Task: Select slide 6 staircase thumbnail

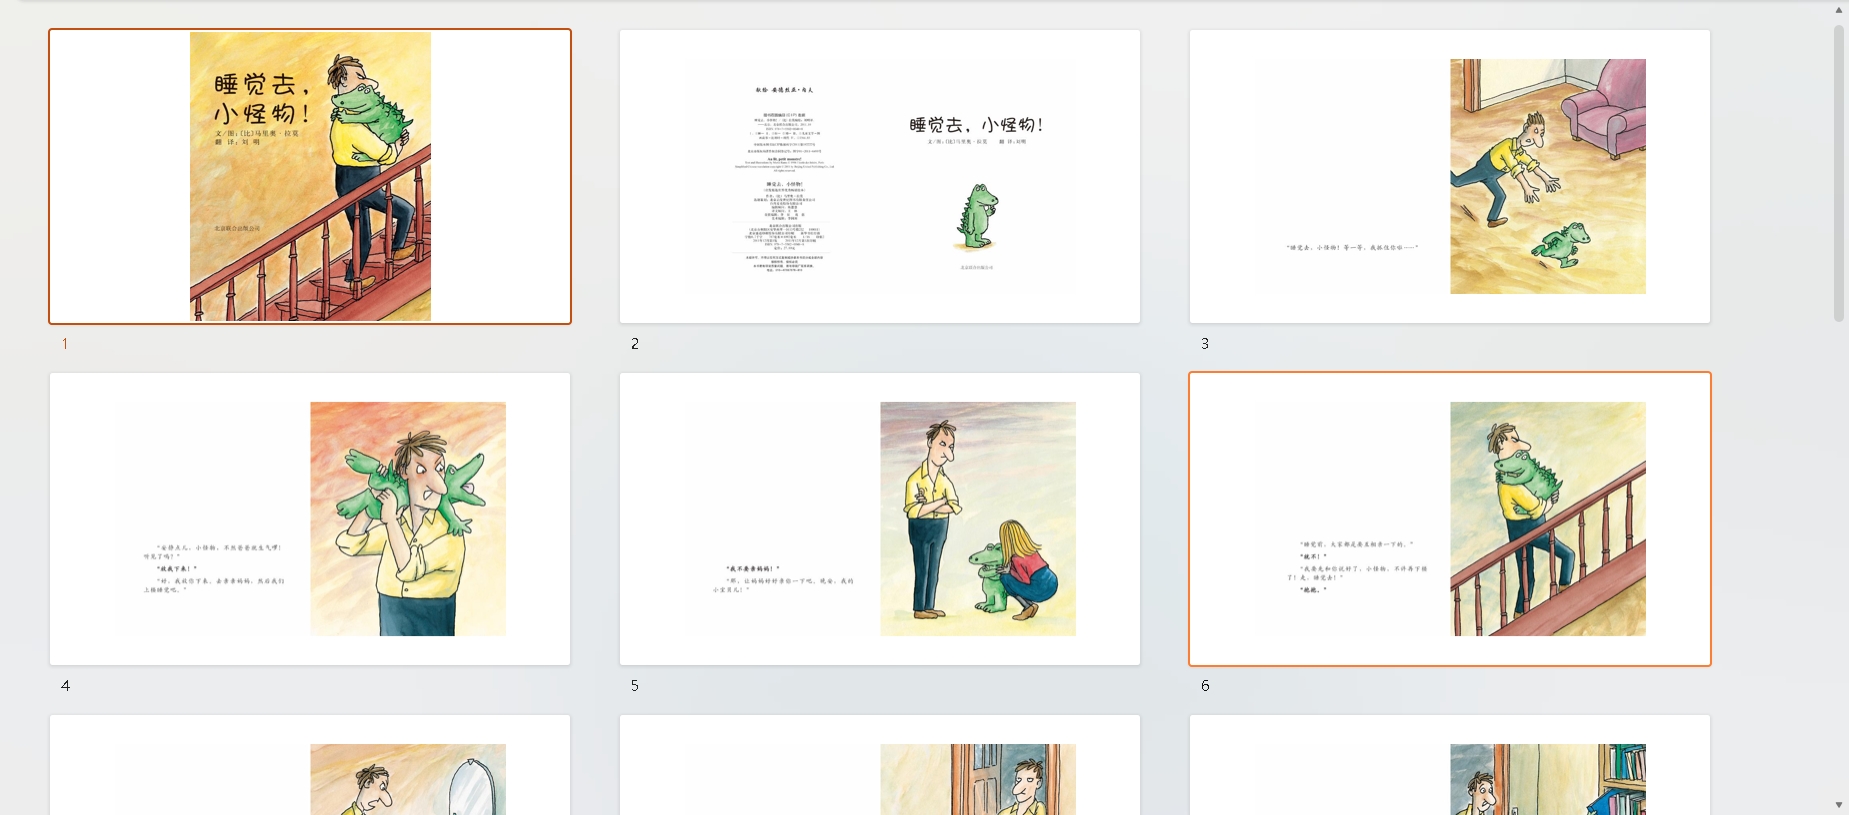Action: [x=1450, y=519]
